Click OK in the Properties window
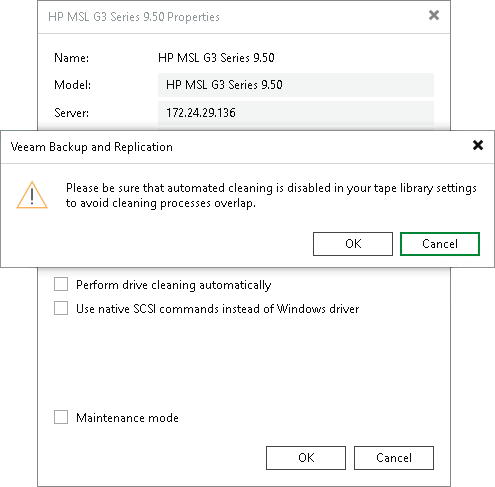 306,458
